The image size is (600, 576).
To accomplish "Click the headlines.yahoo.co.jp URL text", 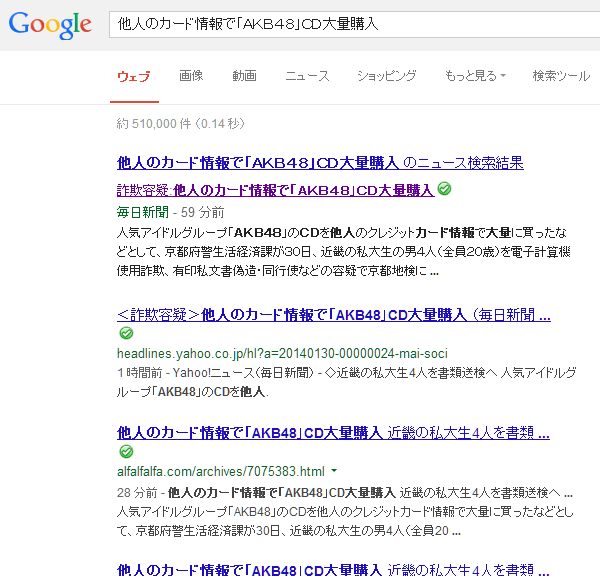I will click(282, 354).
